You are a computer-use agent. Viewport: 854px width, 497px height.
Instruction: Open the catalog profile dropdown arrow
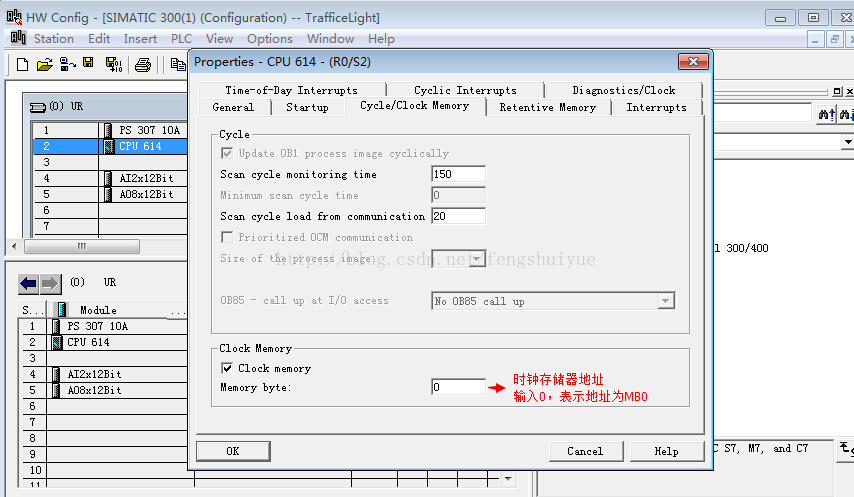[847, 142]
